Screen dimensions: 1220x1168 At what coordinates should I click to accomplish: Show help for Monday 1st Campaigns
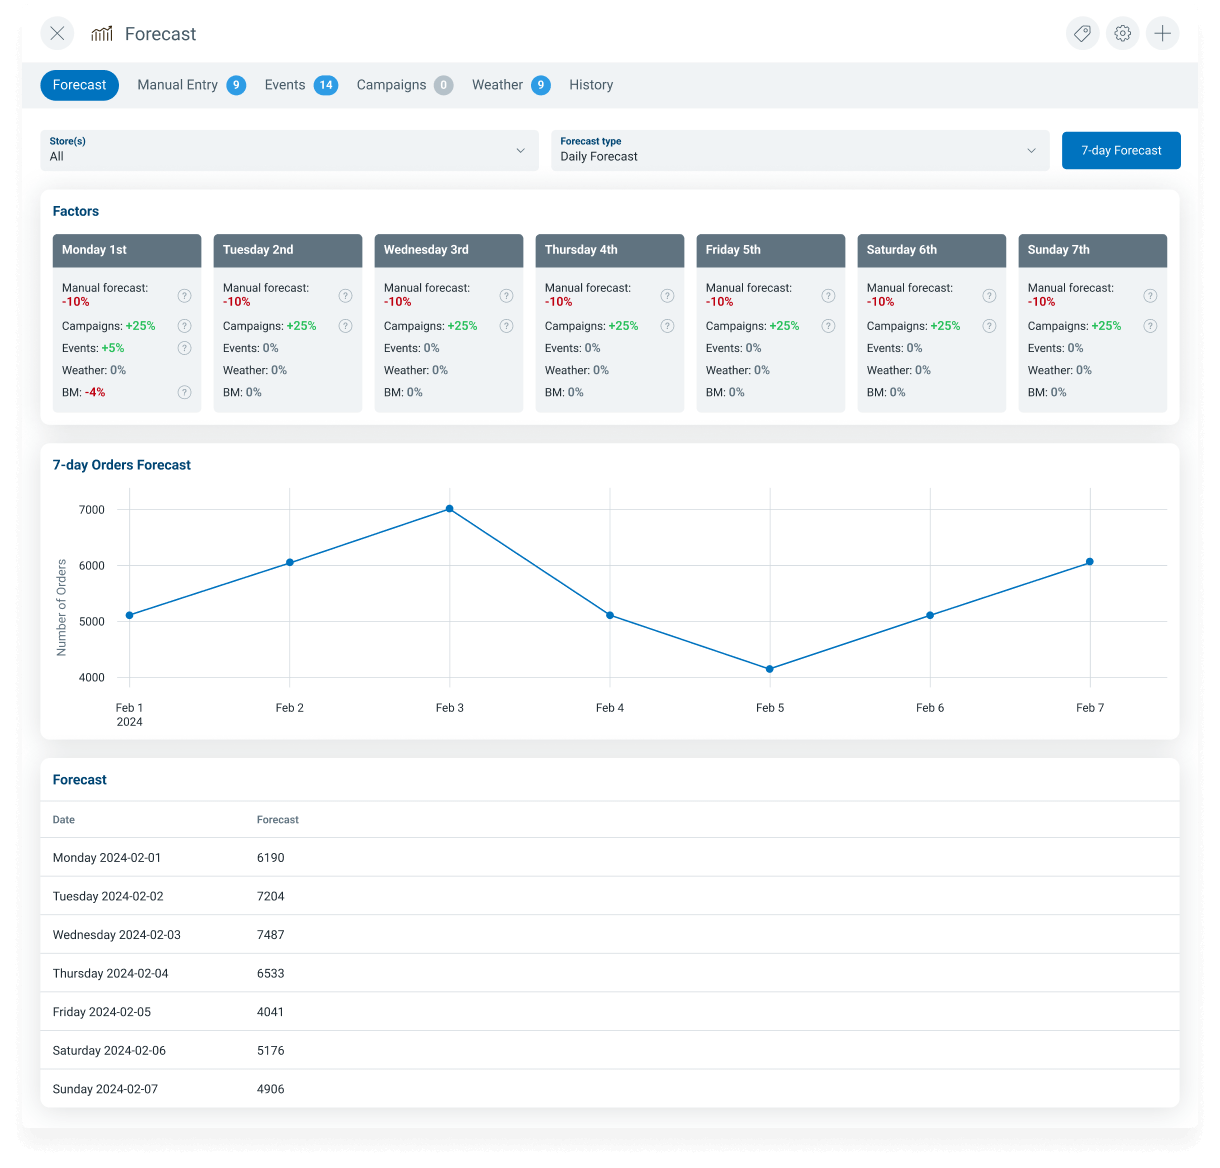(x=184, y=326)
